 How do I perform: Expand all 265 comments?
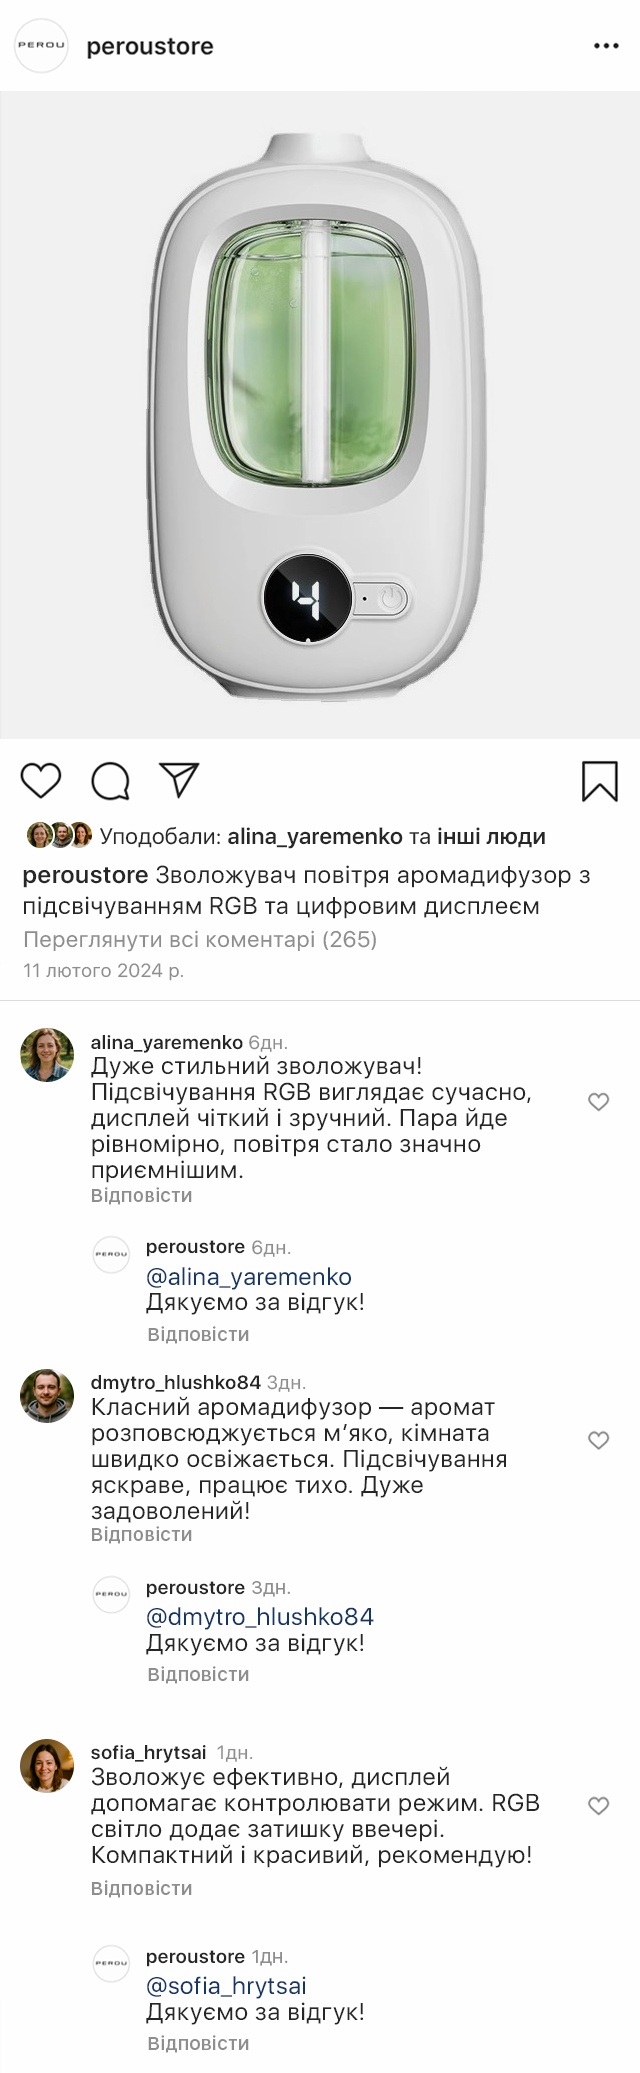tap(200, 940)
